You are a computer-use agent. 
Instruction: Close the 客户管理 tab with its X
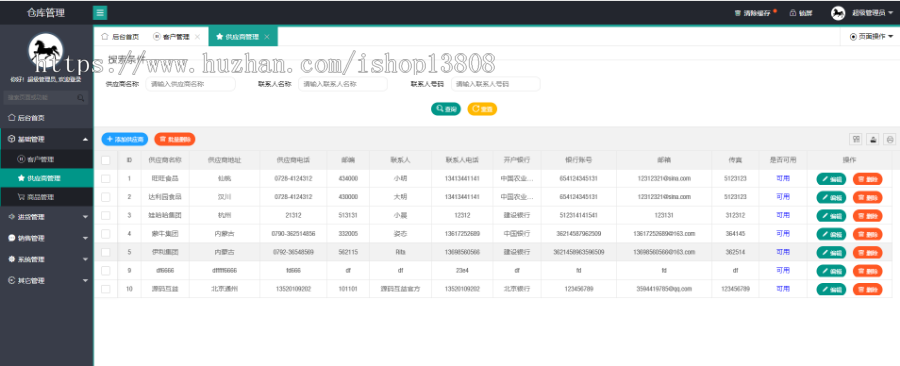point(197,37)
